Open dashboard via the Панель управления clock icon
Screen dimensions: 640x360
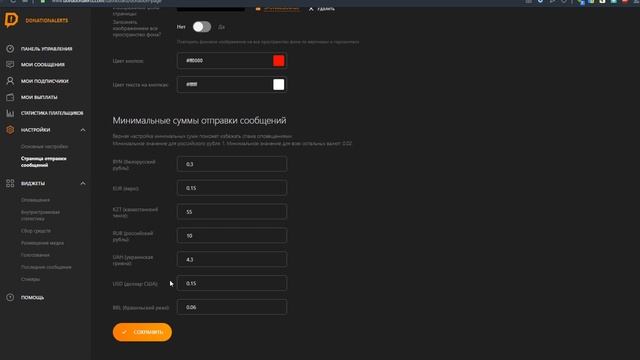click(x=10, y=49)
